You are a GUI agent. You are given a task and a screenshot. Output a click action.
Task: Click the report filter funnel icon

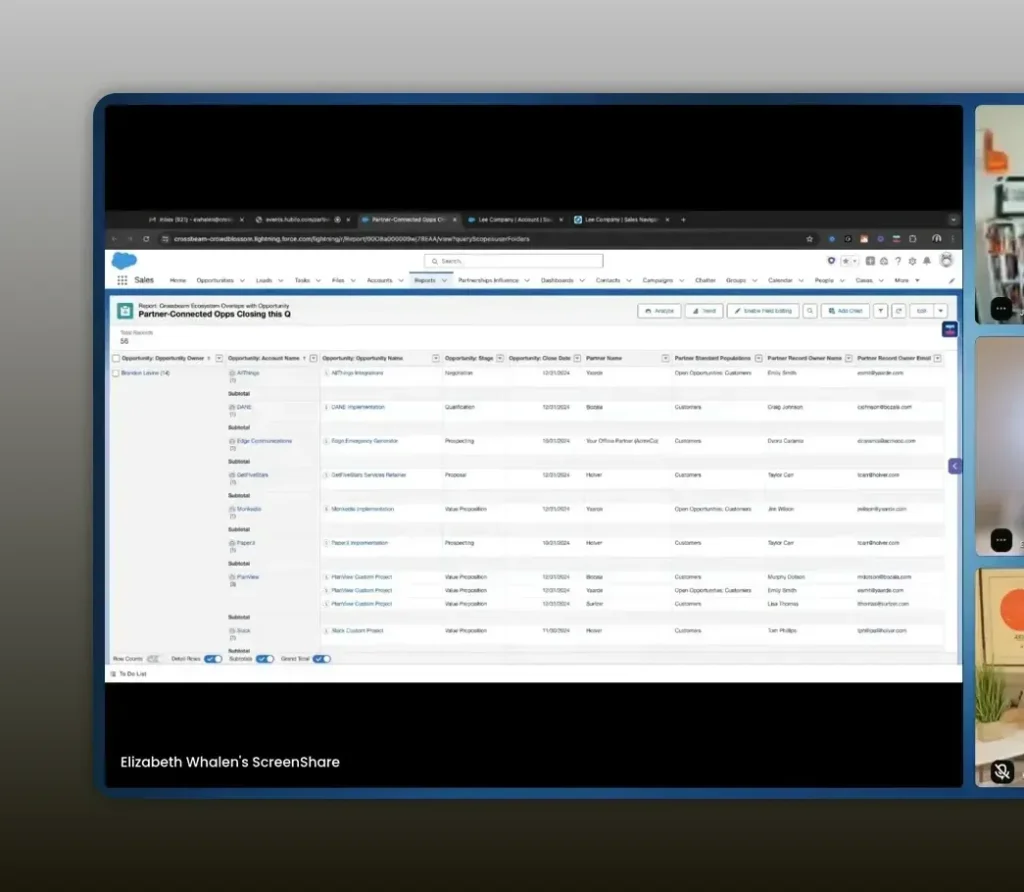(x=881, y=311)
